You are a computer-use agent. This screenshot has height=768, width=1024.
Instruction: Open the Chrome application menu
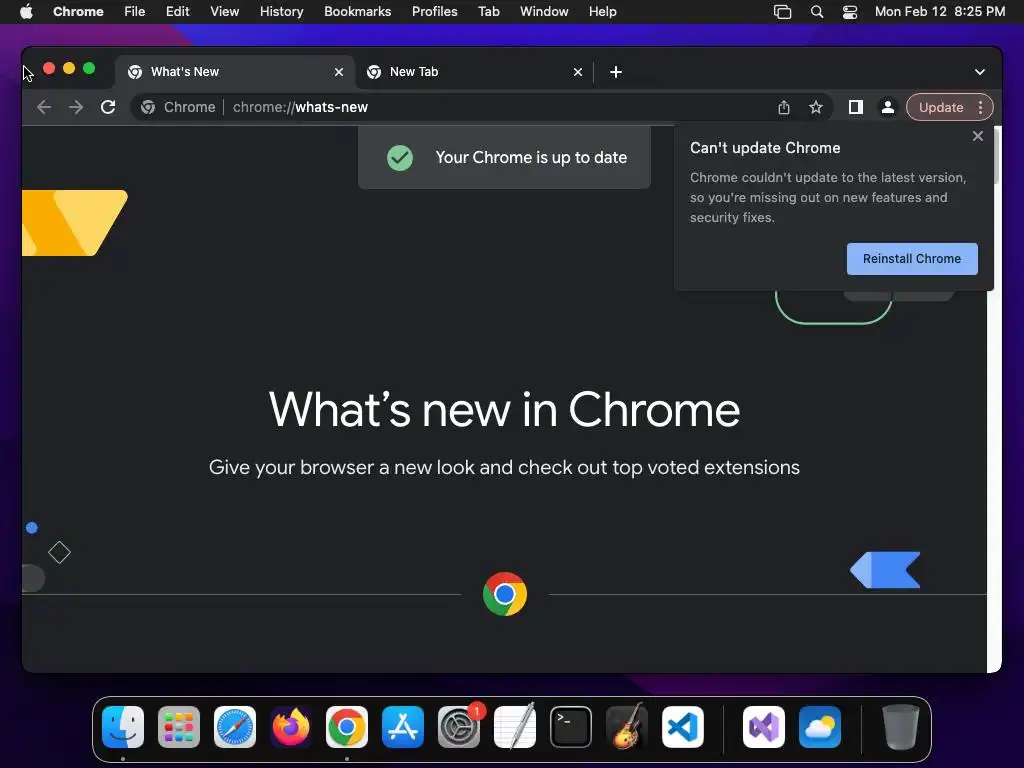pyautogui.click(x=78, y=12)
